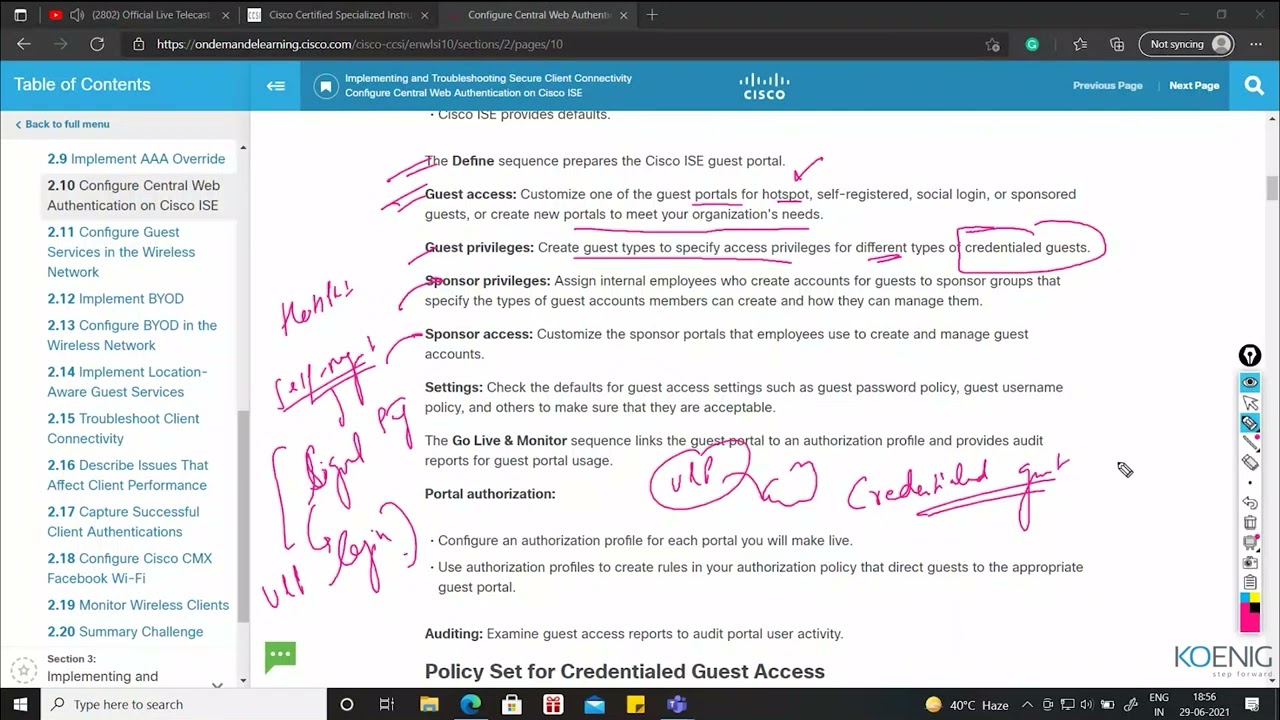This screenshot has width=1280, height=720.
Task: Choose the brush size dot in annotation toolbar
Action: coord(1250,483)
